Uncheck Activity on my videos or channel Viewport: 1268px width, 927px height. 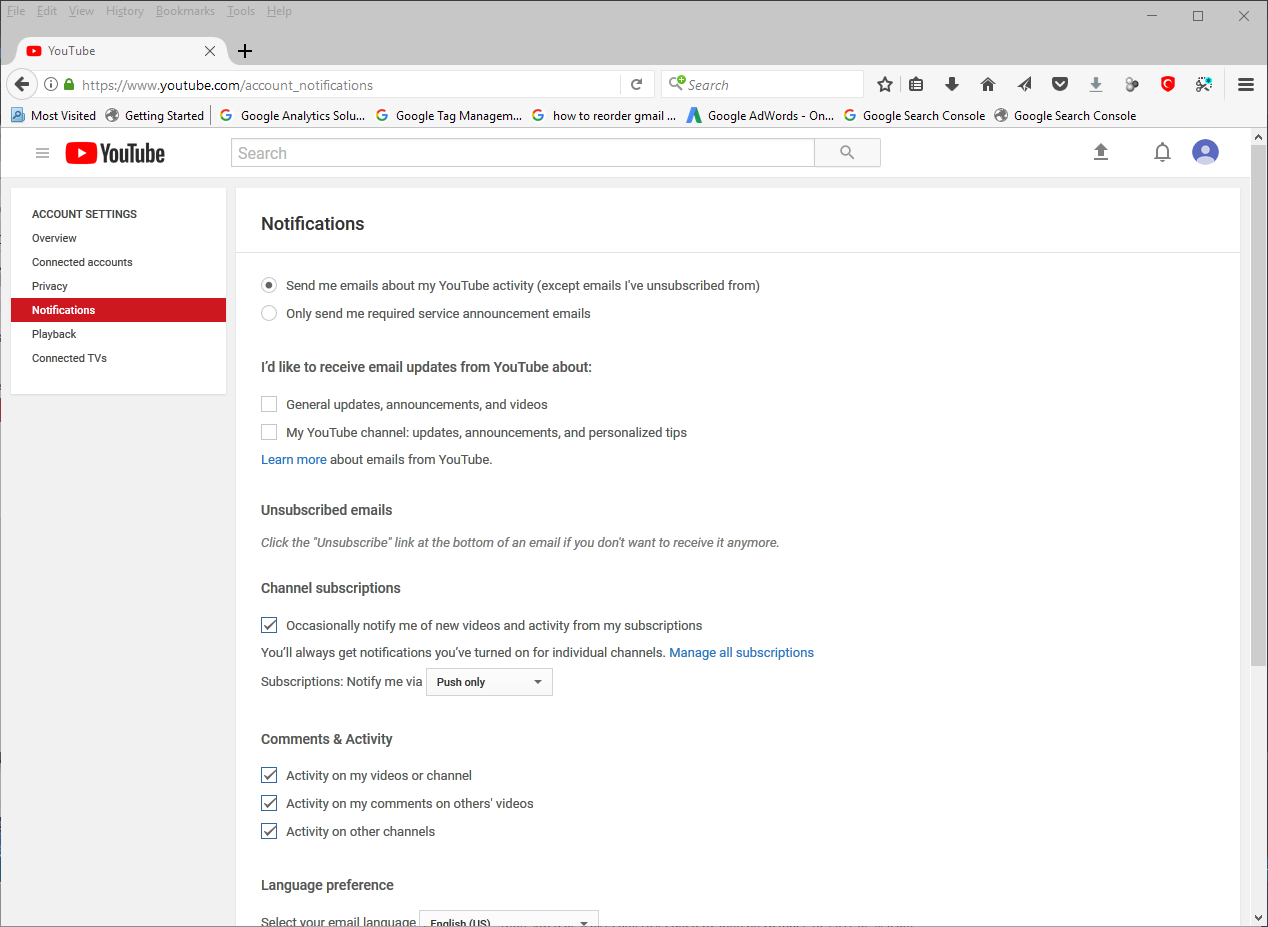tap(269, 775)
